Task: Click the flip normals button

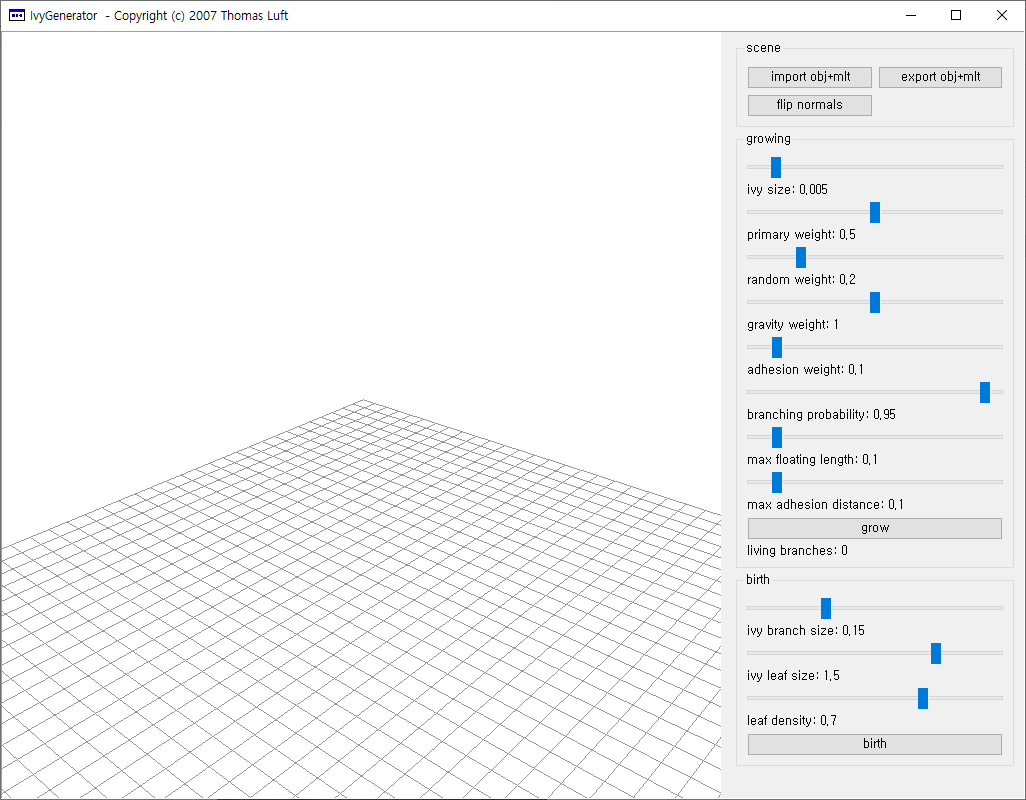Action: tap(809, 105)
